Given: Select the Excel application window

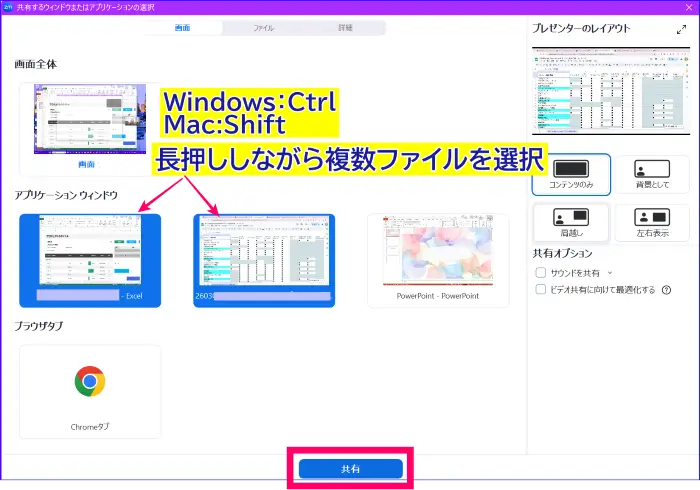Looking at the screenshot, I should [90, 261].
